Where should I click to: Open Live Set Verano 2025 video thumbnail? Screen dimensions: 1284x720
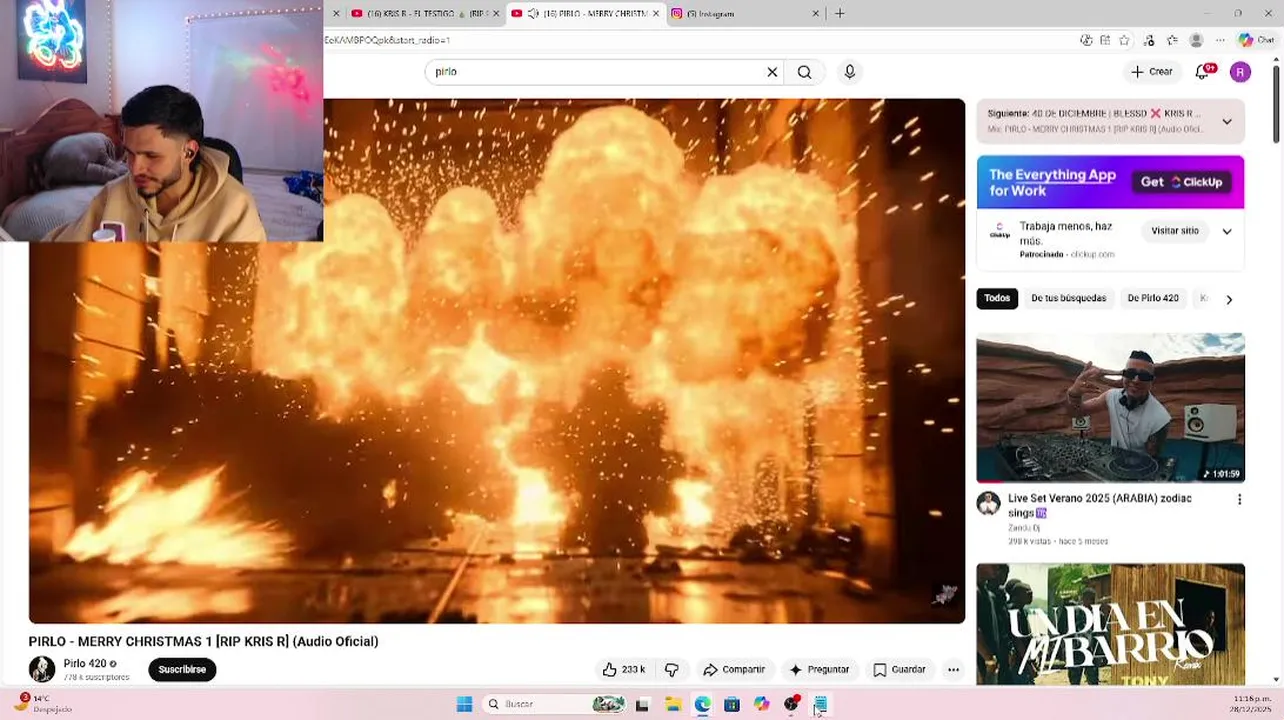1110,408
